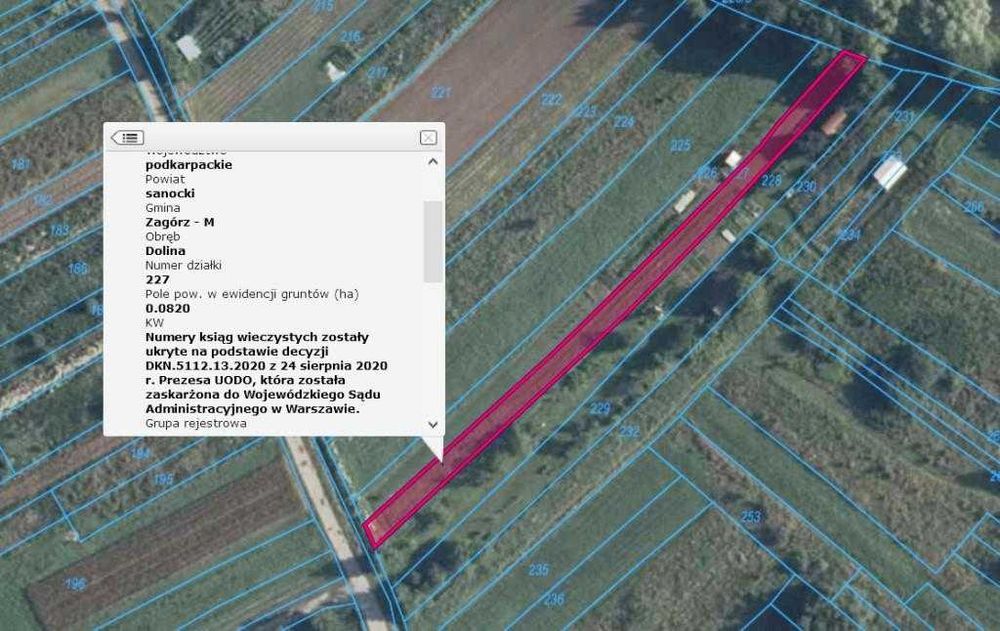Screen dimensions: 1000x631
Task: Click the popup scrollbar up arrow
Action: pyautogui.click(x=433, y=161)
